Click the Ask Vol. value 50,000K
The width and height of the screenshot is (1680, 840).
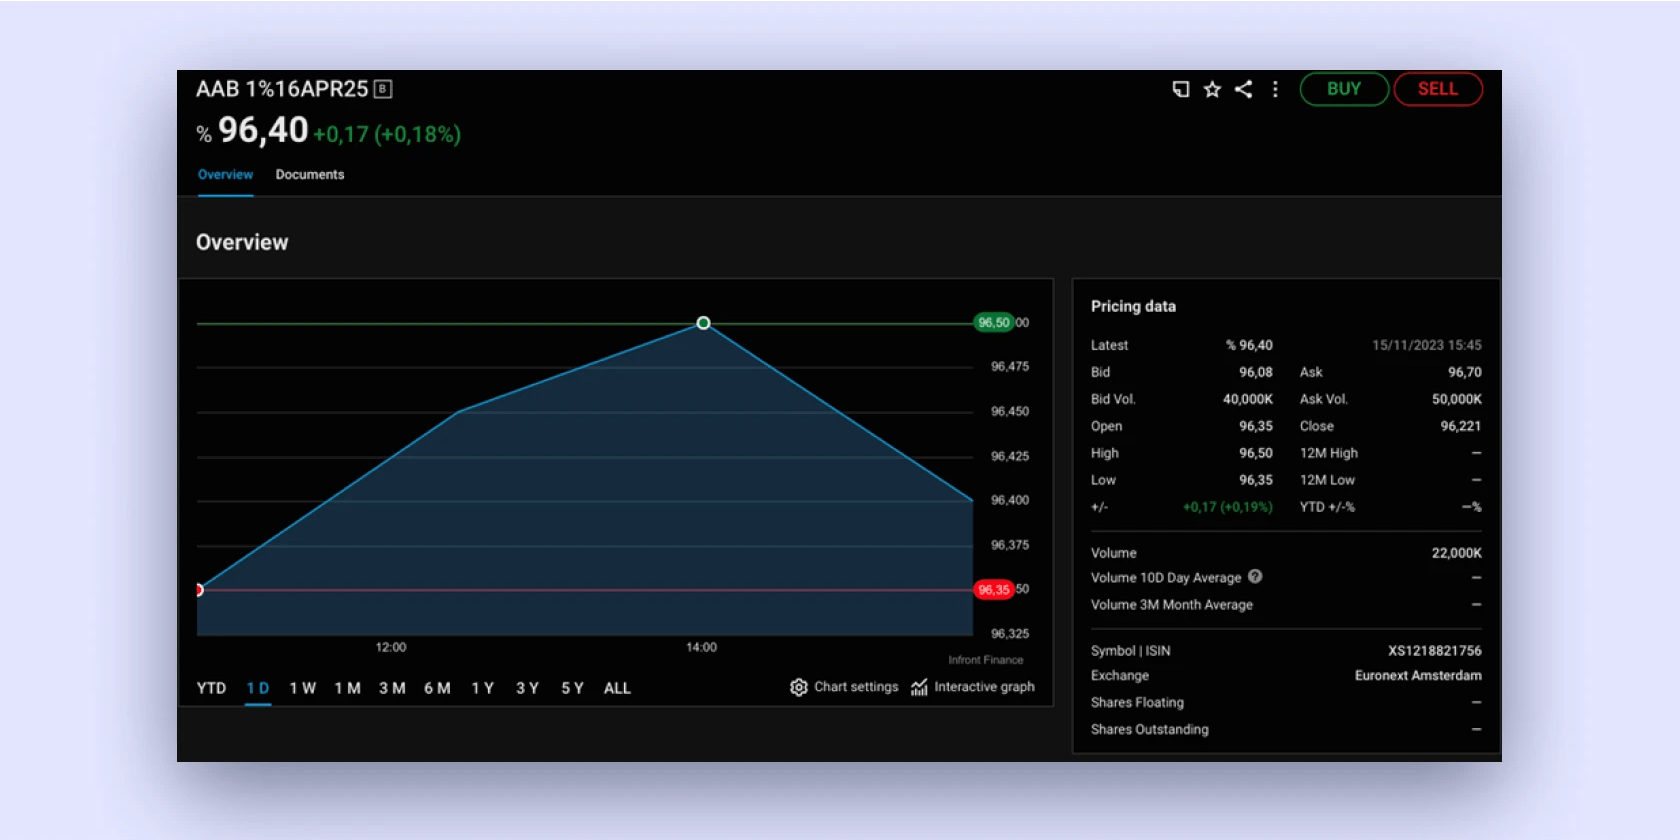[1457, 399]
